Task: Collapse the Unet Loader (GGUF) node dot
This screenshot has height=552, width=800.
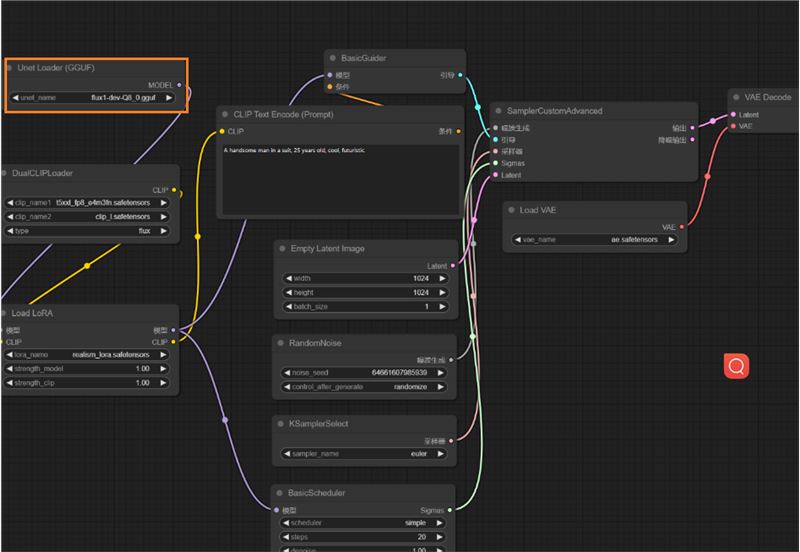Action: (x=9, y=67)
